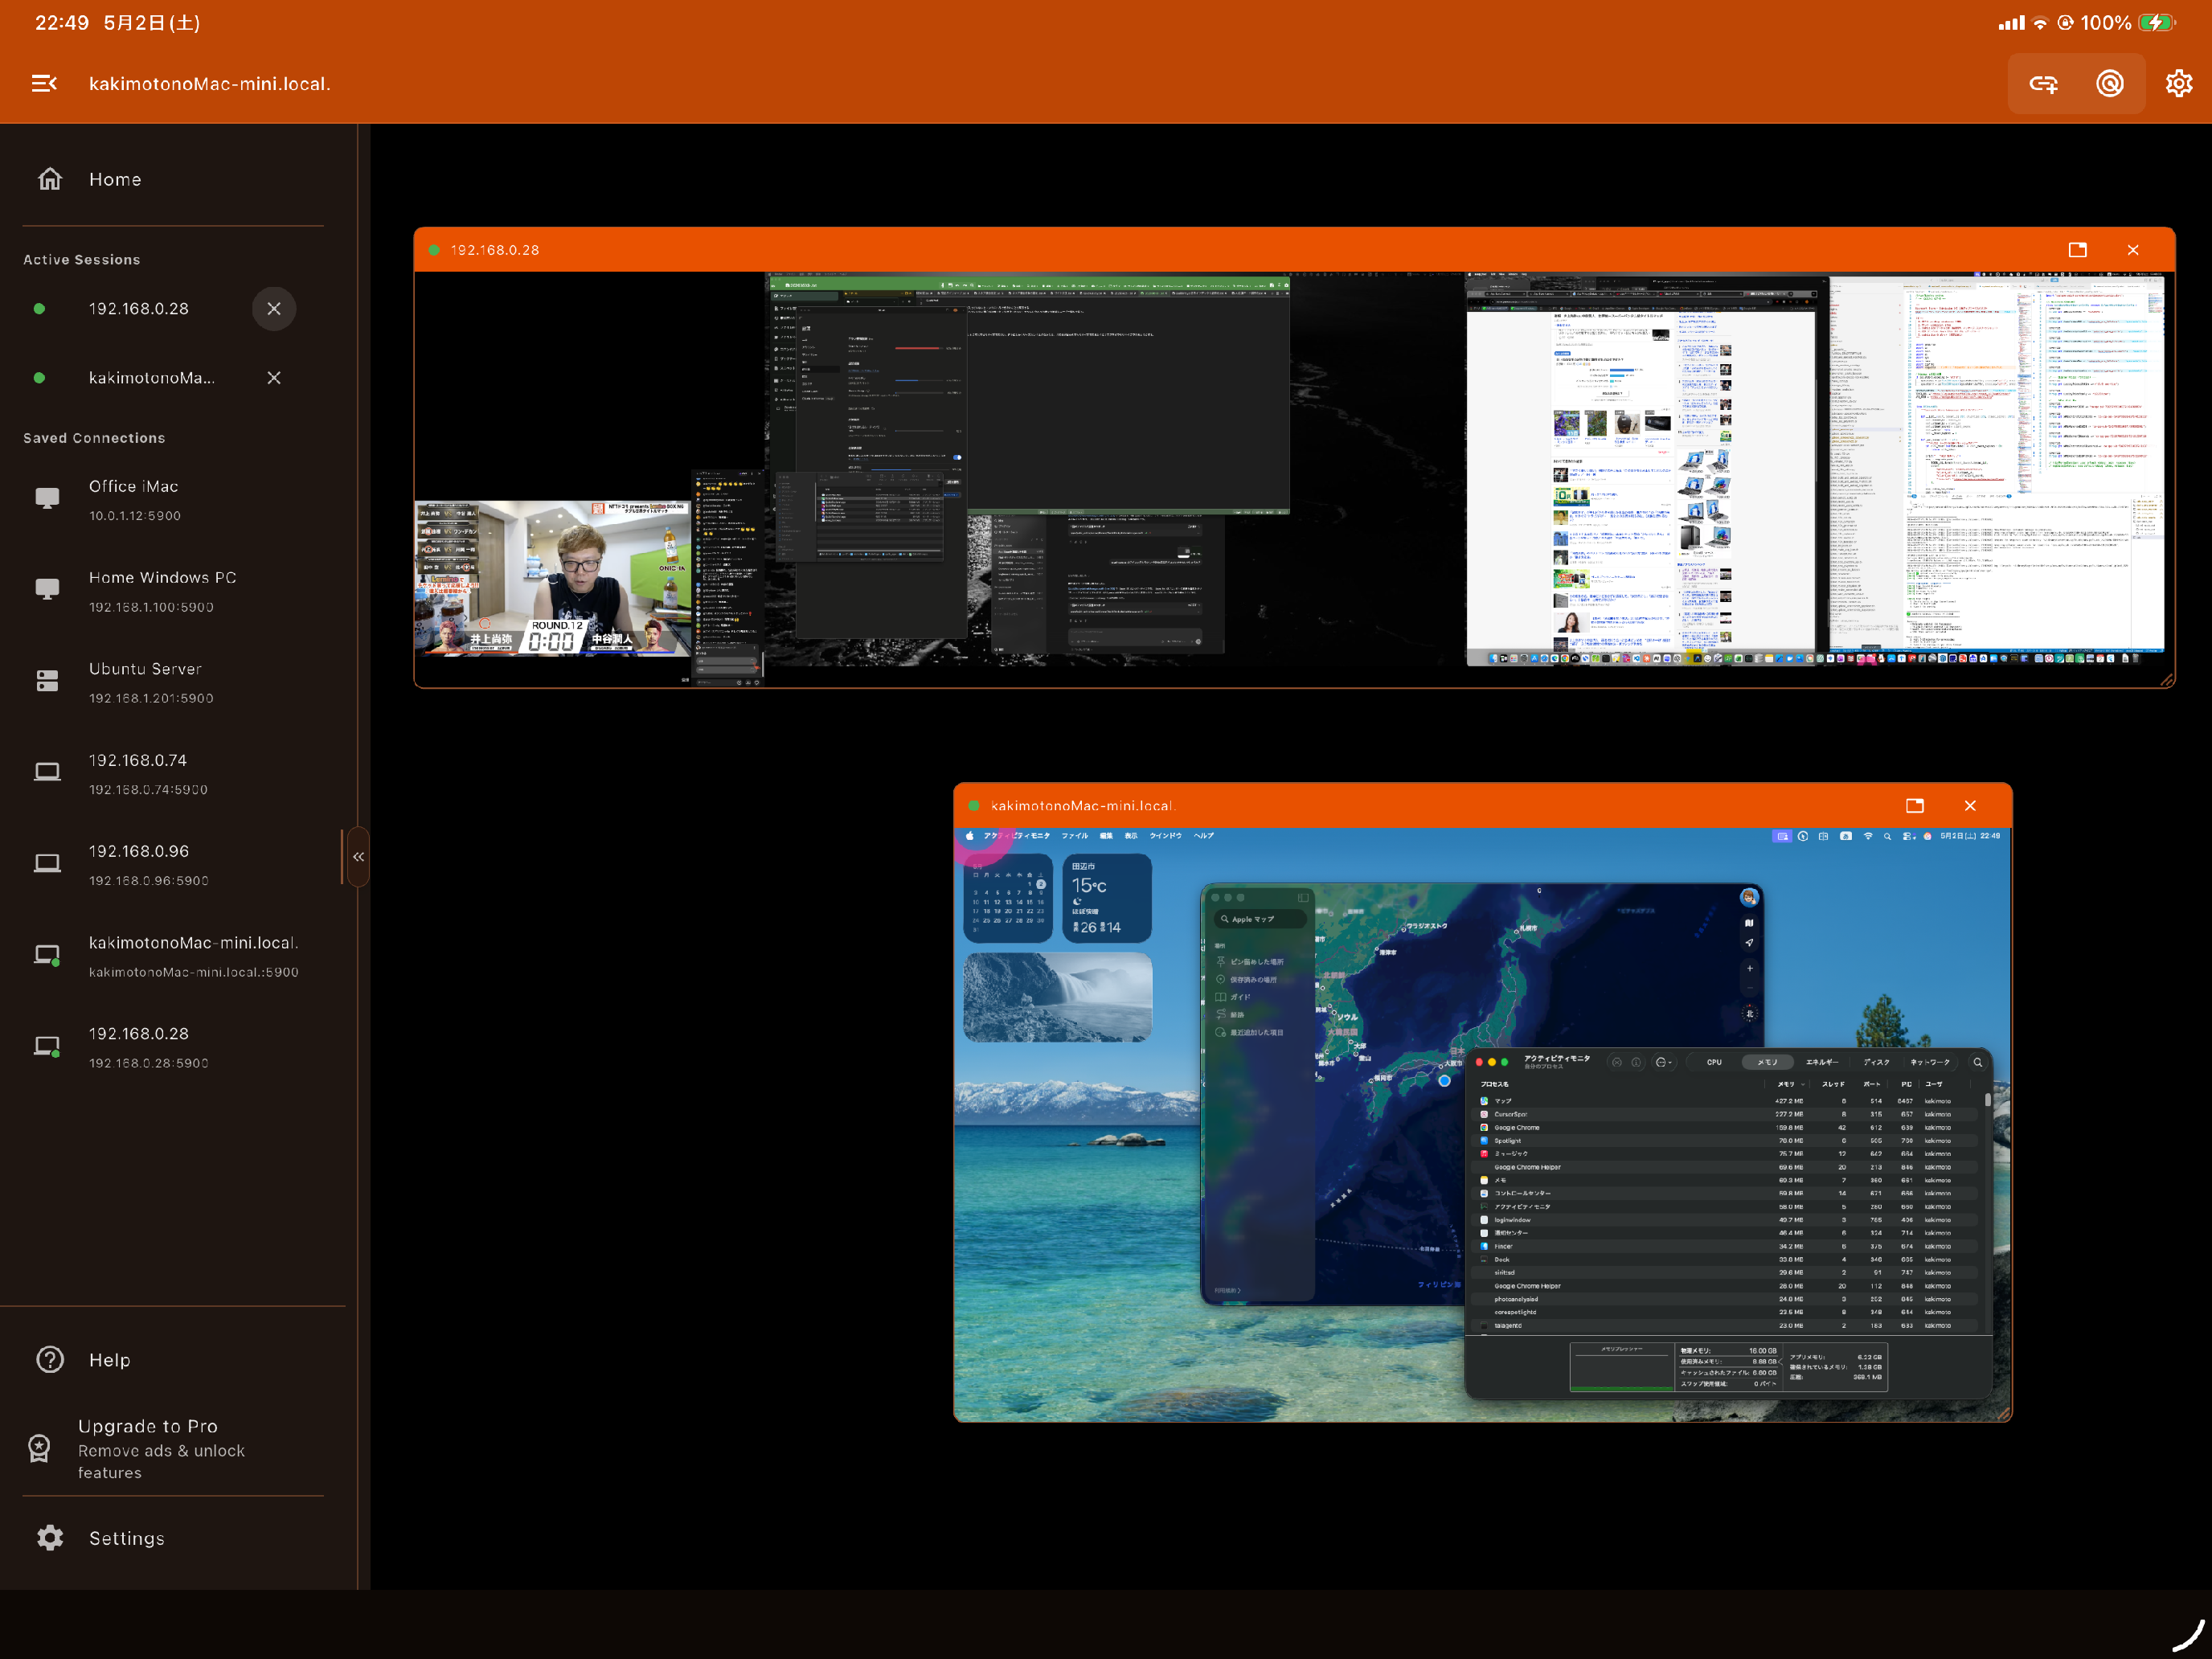
Task: Select ガイド in the Maps sidebar
Action: [1233, 997]
